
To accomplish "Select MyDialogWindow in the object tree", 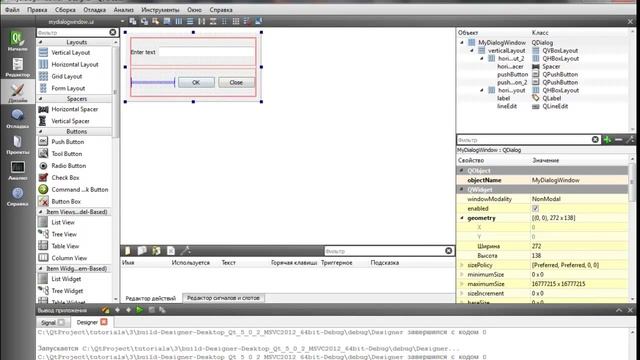I will [x=502, y=42].
